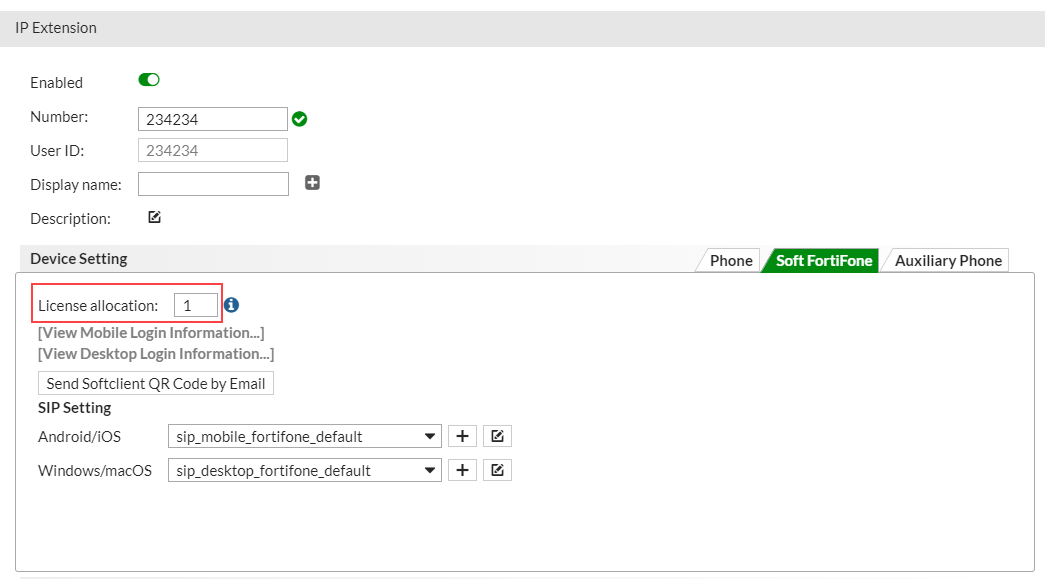View Desktop Login Information
Image resolution: width=1045 pixels, height=579 pixels.
point(154,353)
